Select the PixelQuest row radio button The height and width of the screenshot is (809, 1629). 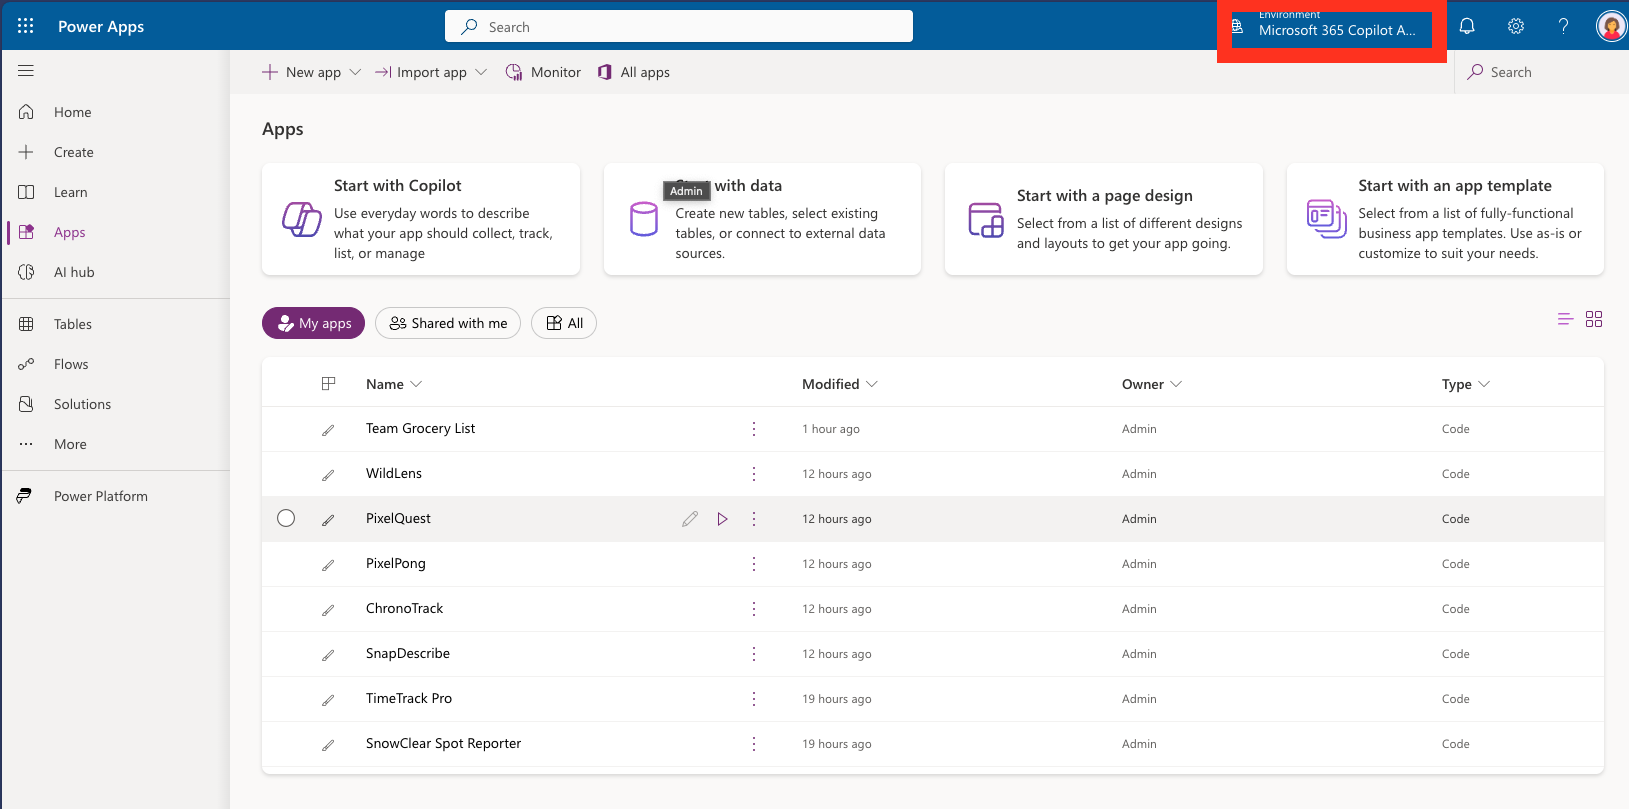pos(286,518)
